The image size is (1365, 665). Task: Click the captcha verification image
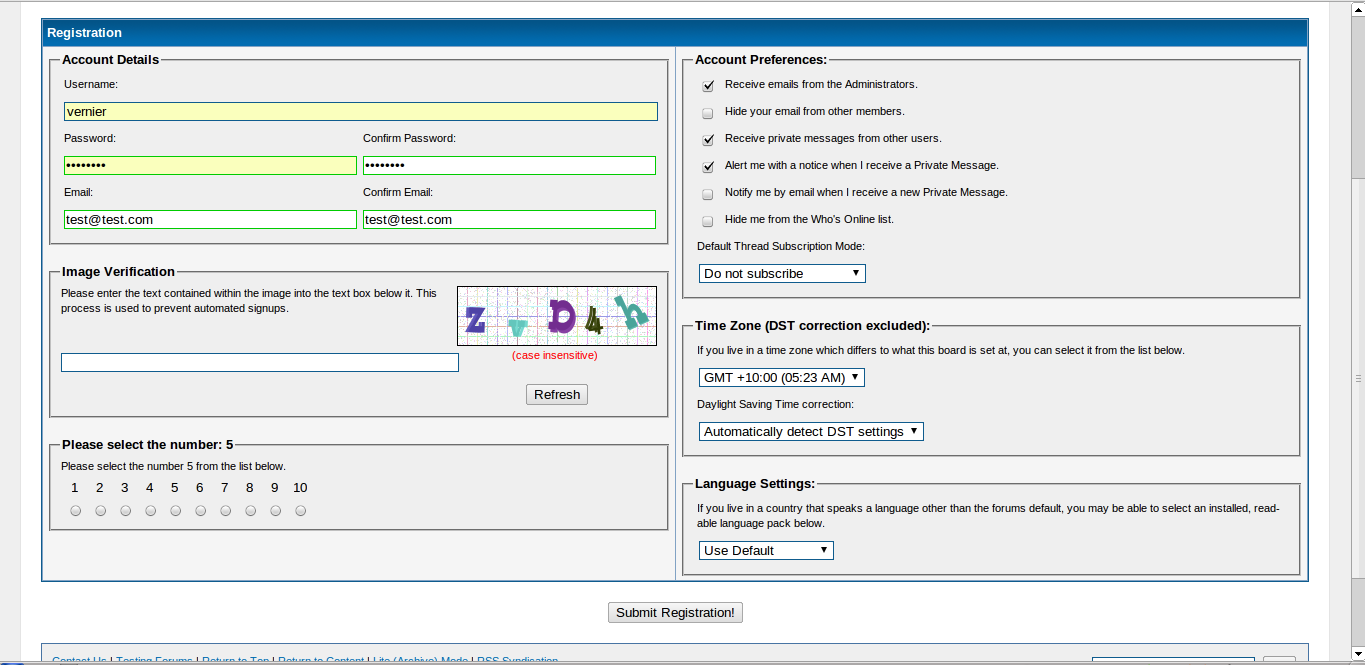point(556,316)
